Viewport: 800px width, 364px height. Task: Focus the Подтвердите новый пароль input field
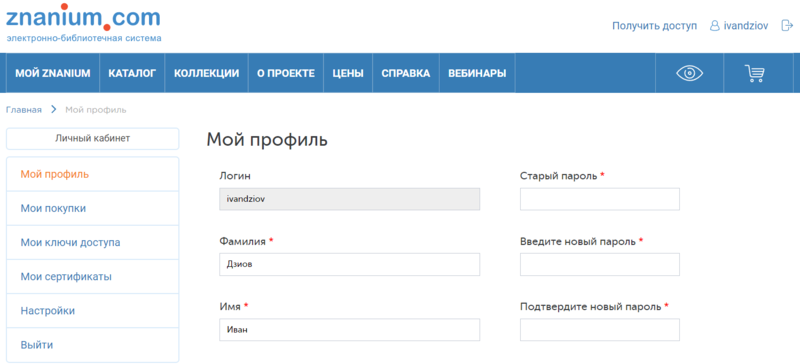pos(599,330)
